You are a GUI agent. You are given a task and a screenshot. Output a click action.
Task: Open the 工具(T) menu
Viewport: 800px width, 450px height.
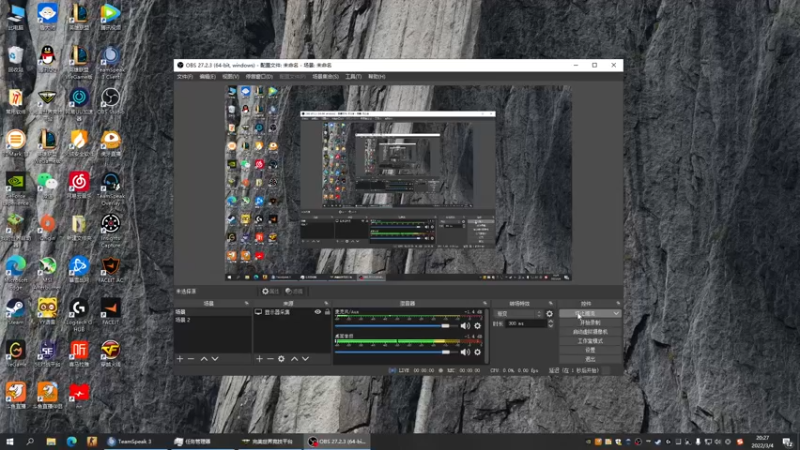coord(352,76)
